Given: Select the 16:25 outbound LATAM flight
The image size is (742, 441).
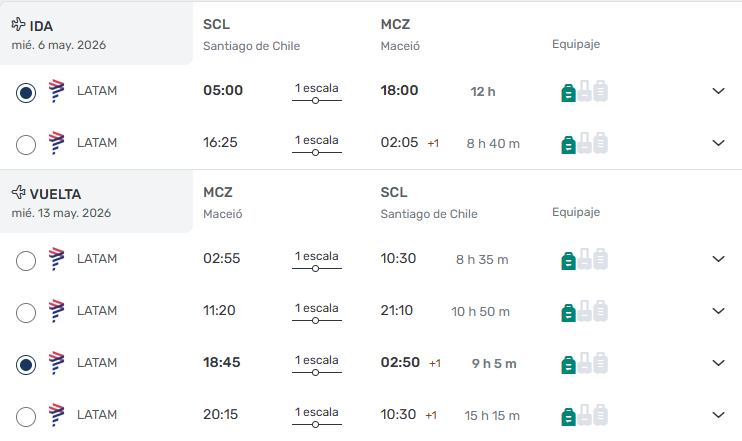Looking at the screenshot, I should tap(27, 145).
